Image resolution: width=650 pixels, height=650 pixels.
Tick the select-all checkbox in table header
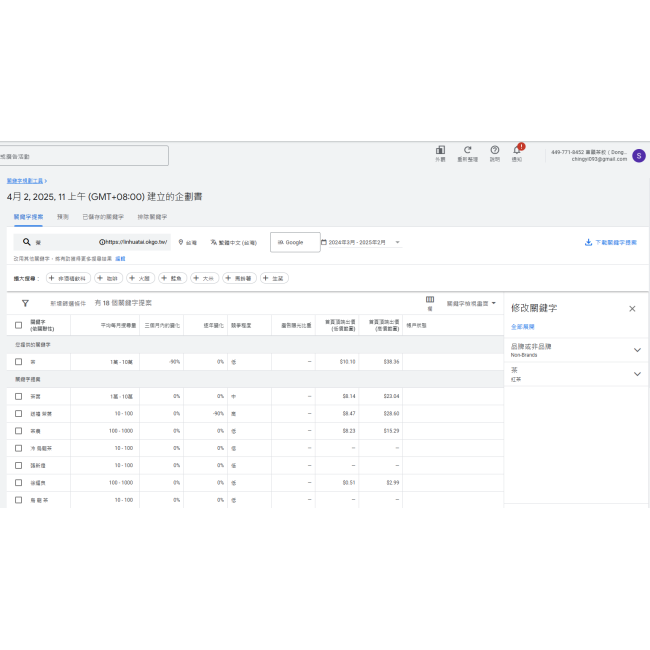coord(18,325)
